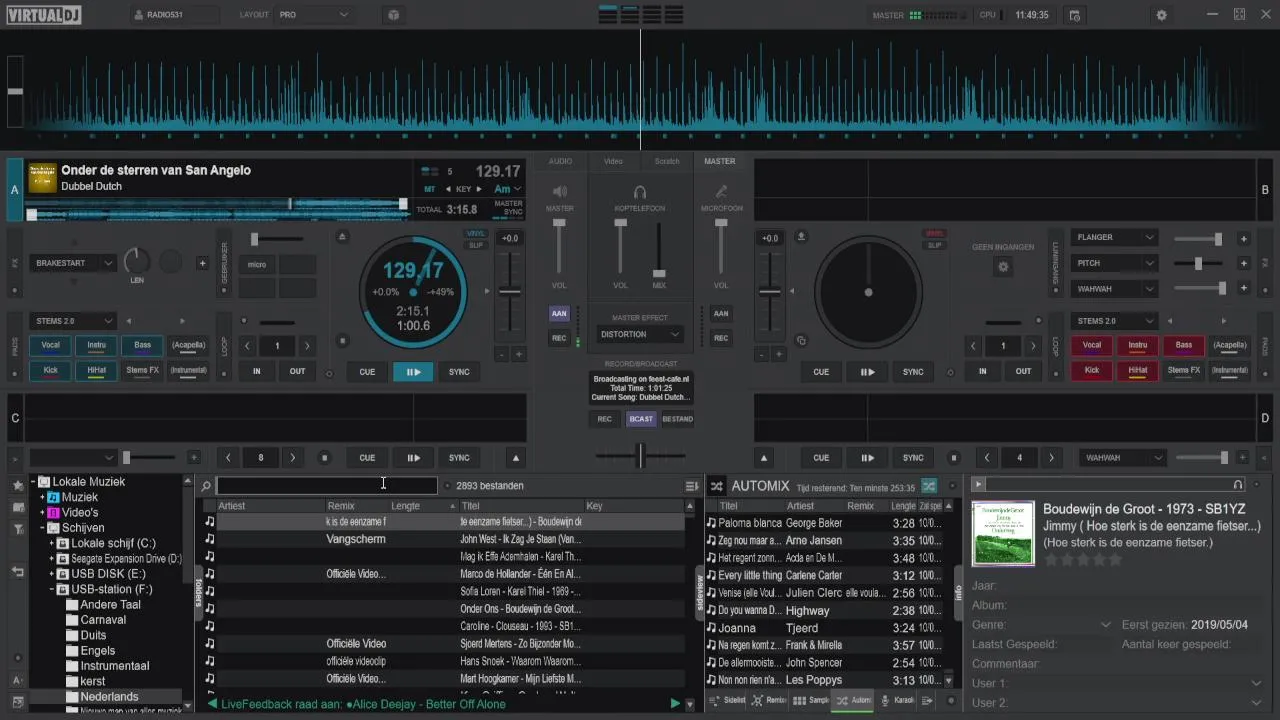Click the up-arrow load icon on deck D
The image size is (1280, 720).
[764, 458]
